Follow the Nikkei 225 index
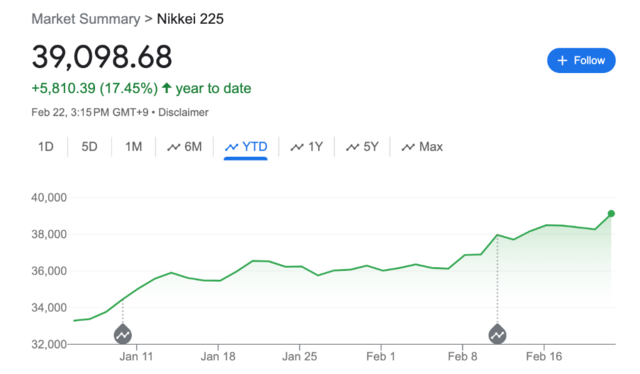This screenshot has height=374, width=640. coord(581,60)
